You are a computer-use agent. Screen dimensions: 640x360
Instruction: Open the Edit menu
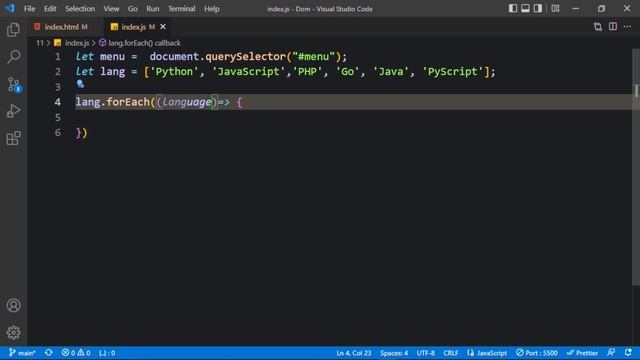(x=50, y=9)
